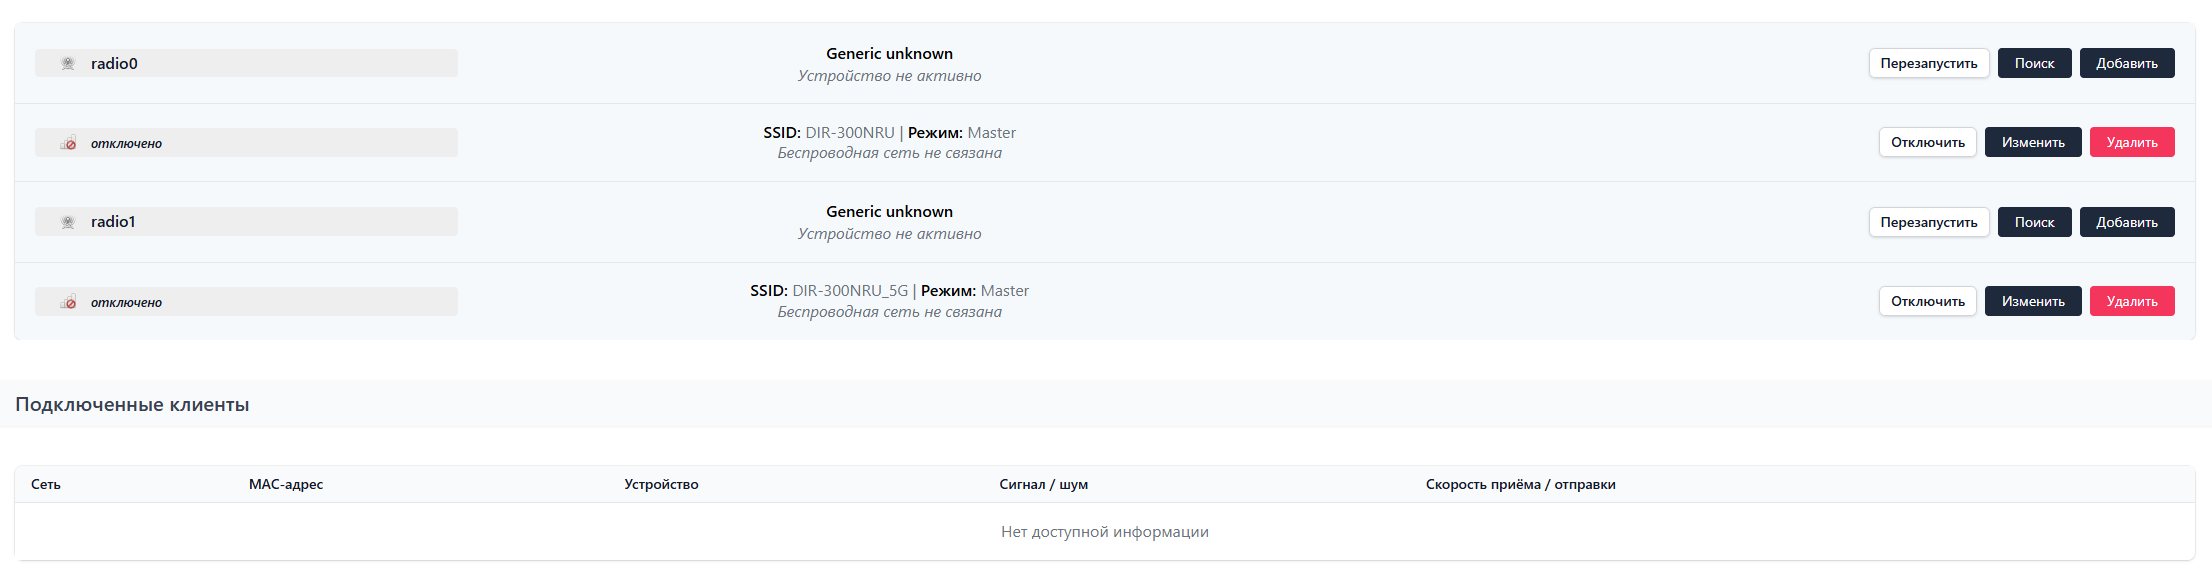The image size is (2212, 582).
Task: Select the Скорость приёма / отправки column header
Action: [1520, 484]
